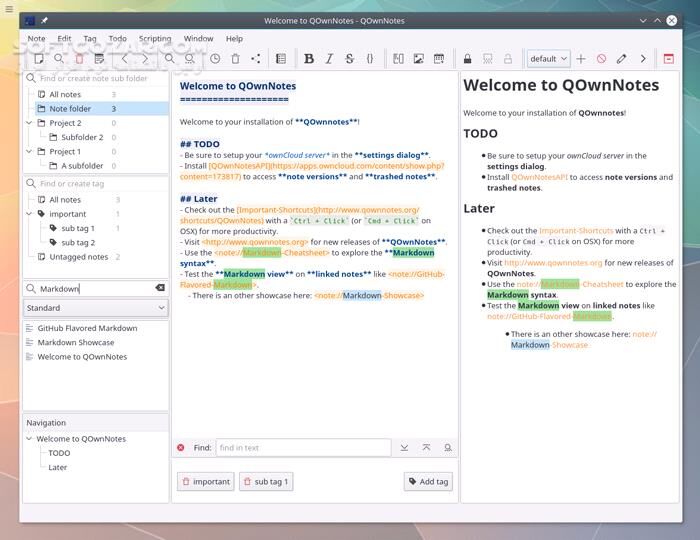Insert a code block with braces icon
Screen dimensions: 700x540
(370, 58)
